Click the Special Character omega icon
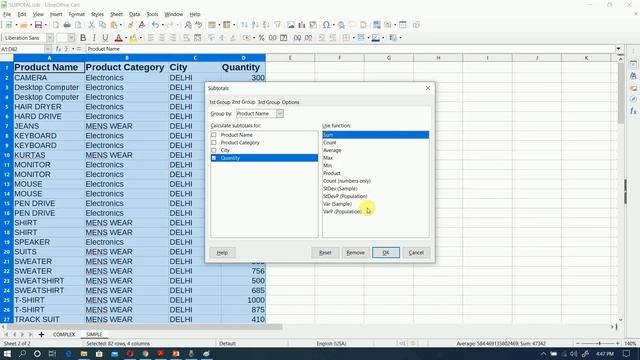This screenshot has width=640, height=360. [x=326, y=25]
